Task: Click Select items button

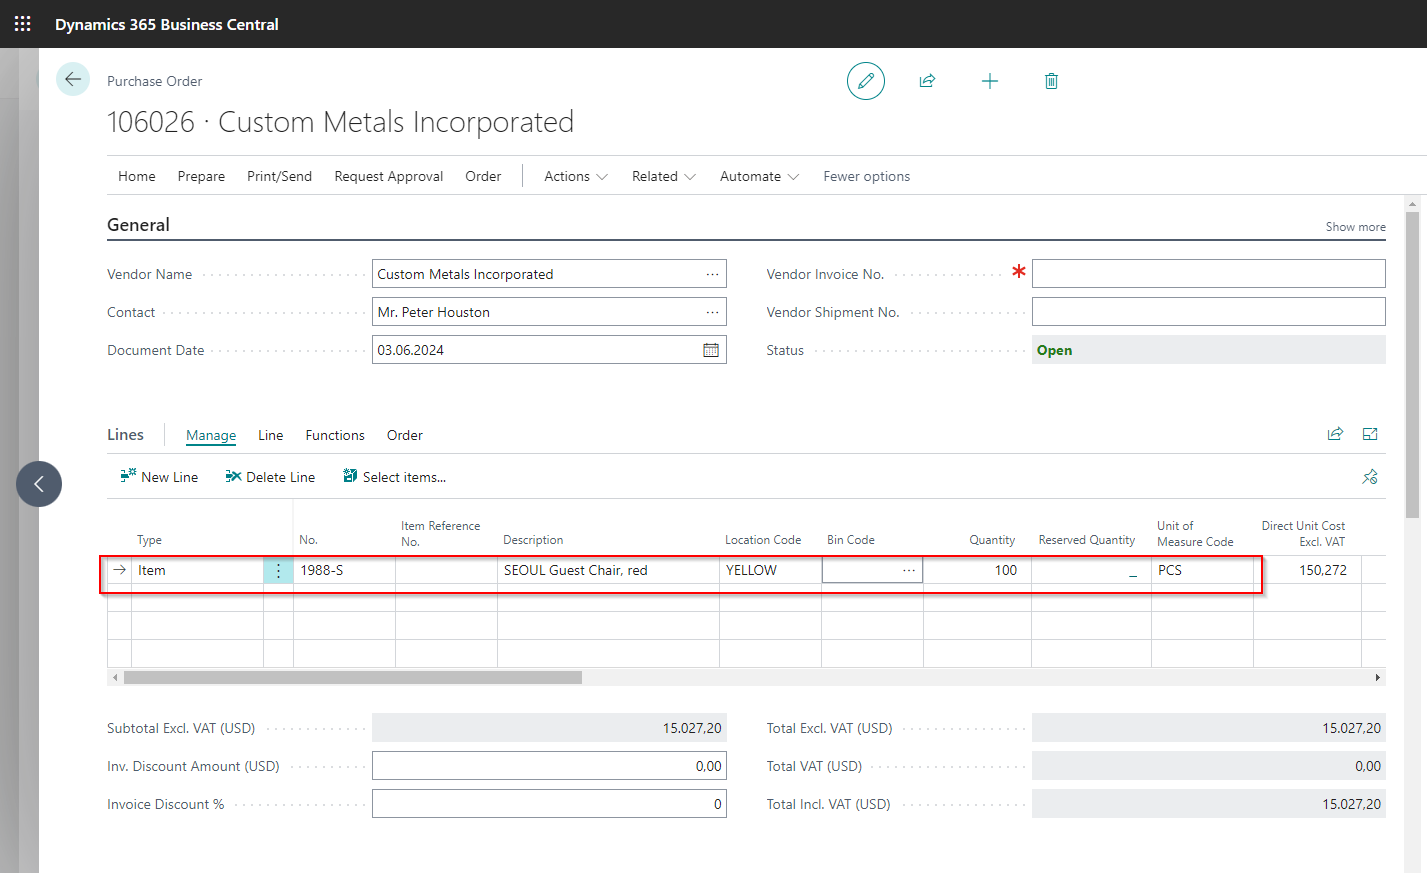Action: [394, 477]
